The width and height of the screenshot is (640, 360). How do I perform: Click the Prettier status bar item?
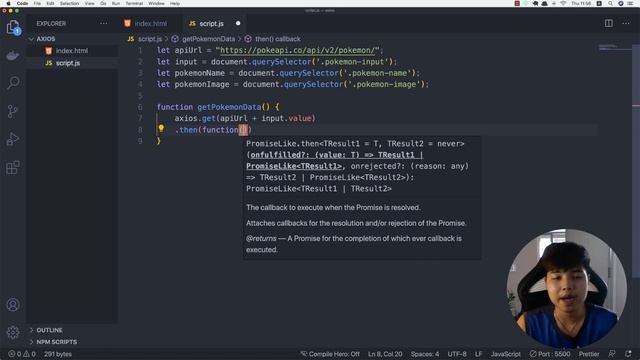(589, 354)
